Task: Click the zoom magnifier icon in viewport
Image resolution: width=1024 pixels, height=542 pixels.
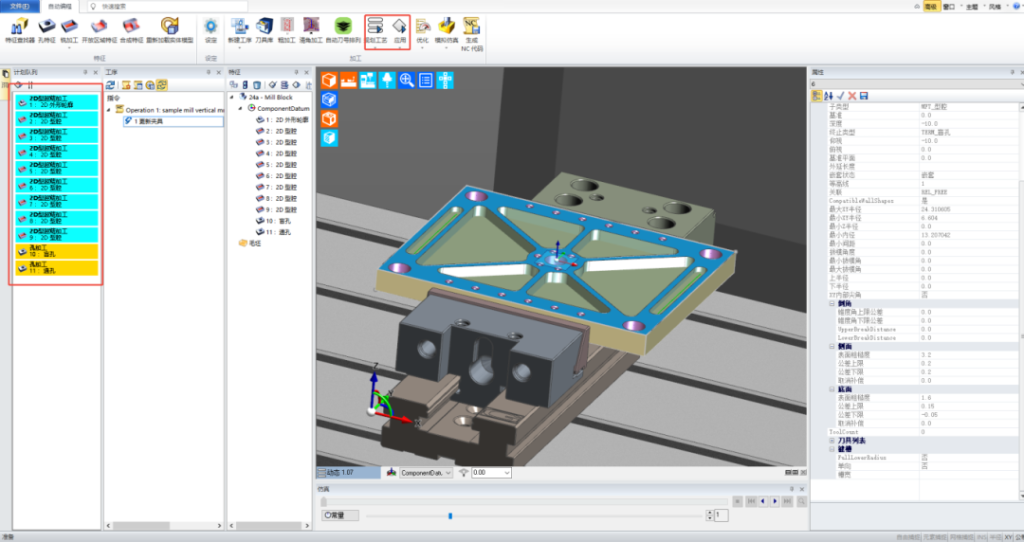Action: pyautogui.click(x=406, y=79)
